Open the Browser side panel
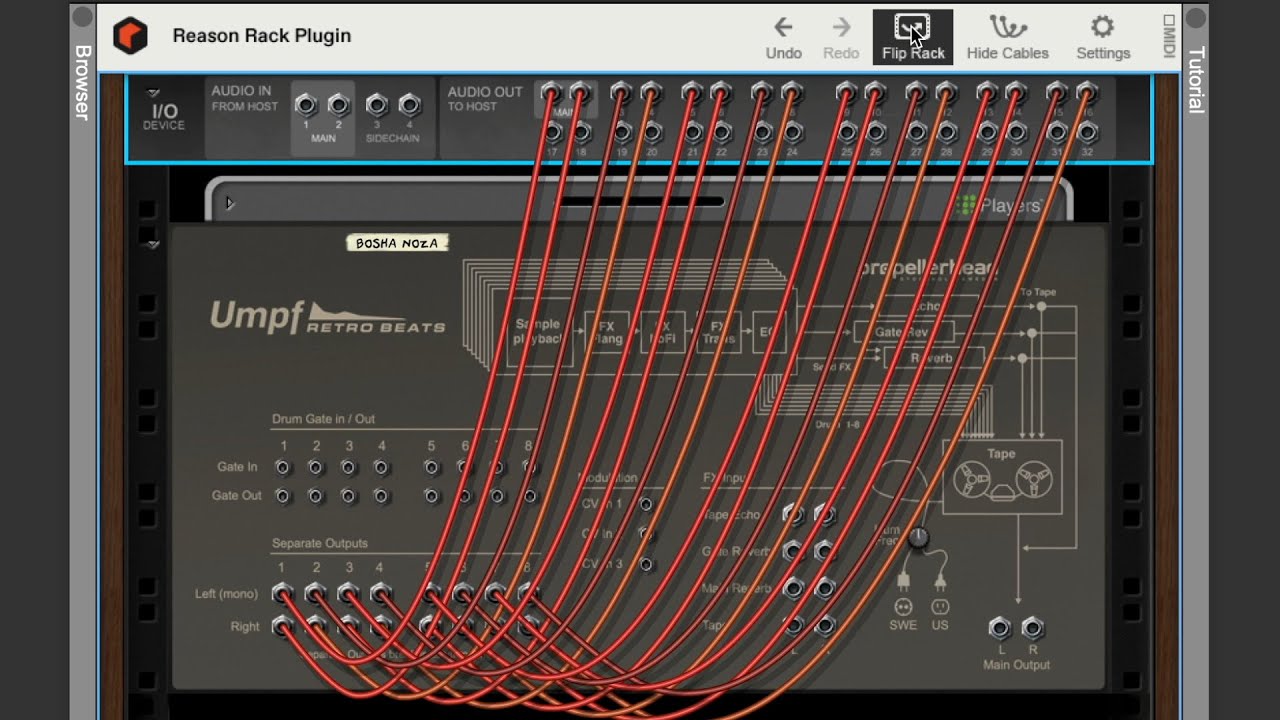Viewport: 1280px width, 720px height. point(82,82)
